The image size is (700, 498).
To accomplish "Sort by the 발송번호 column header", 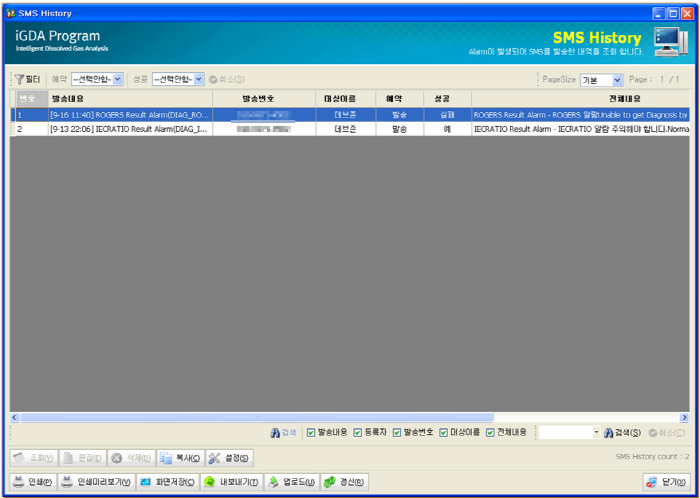I will (264, 99).
